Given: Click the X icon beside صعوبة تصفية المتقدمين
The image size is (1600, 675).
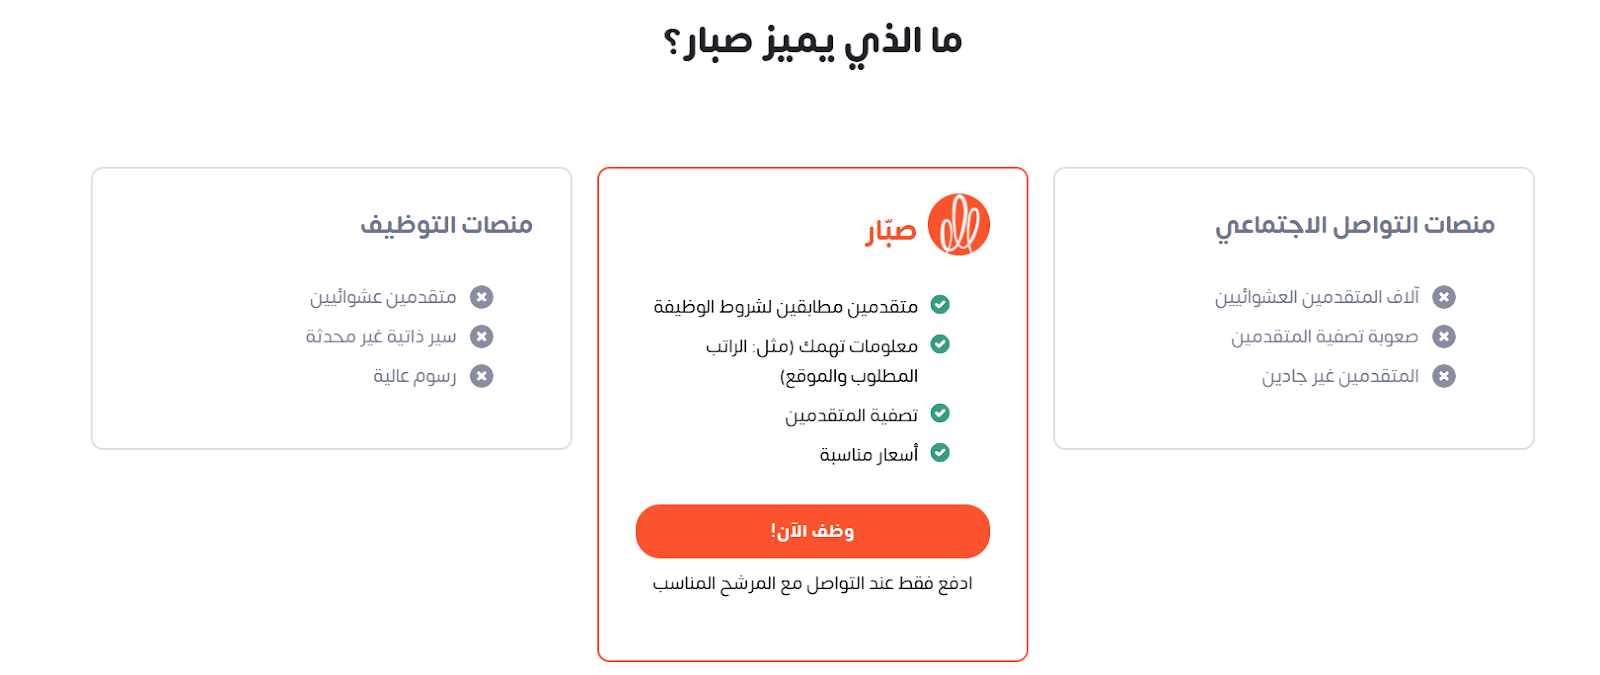Looking at the screenshot, I should pos(1443,337).
